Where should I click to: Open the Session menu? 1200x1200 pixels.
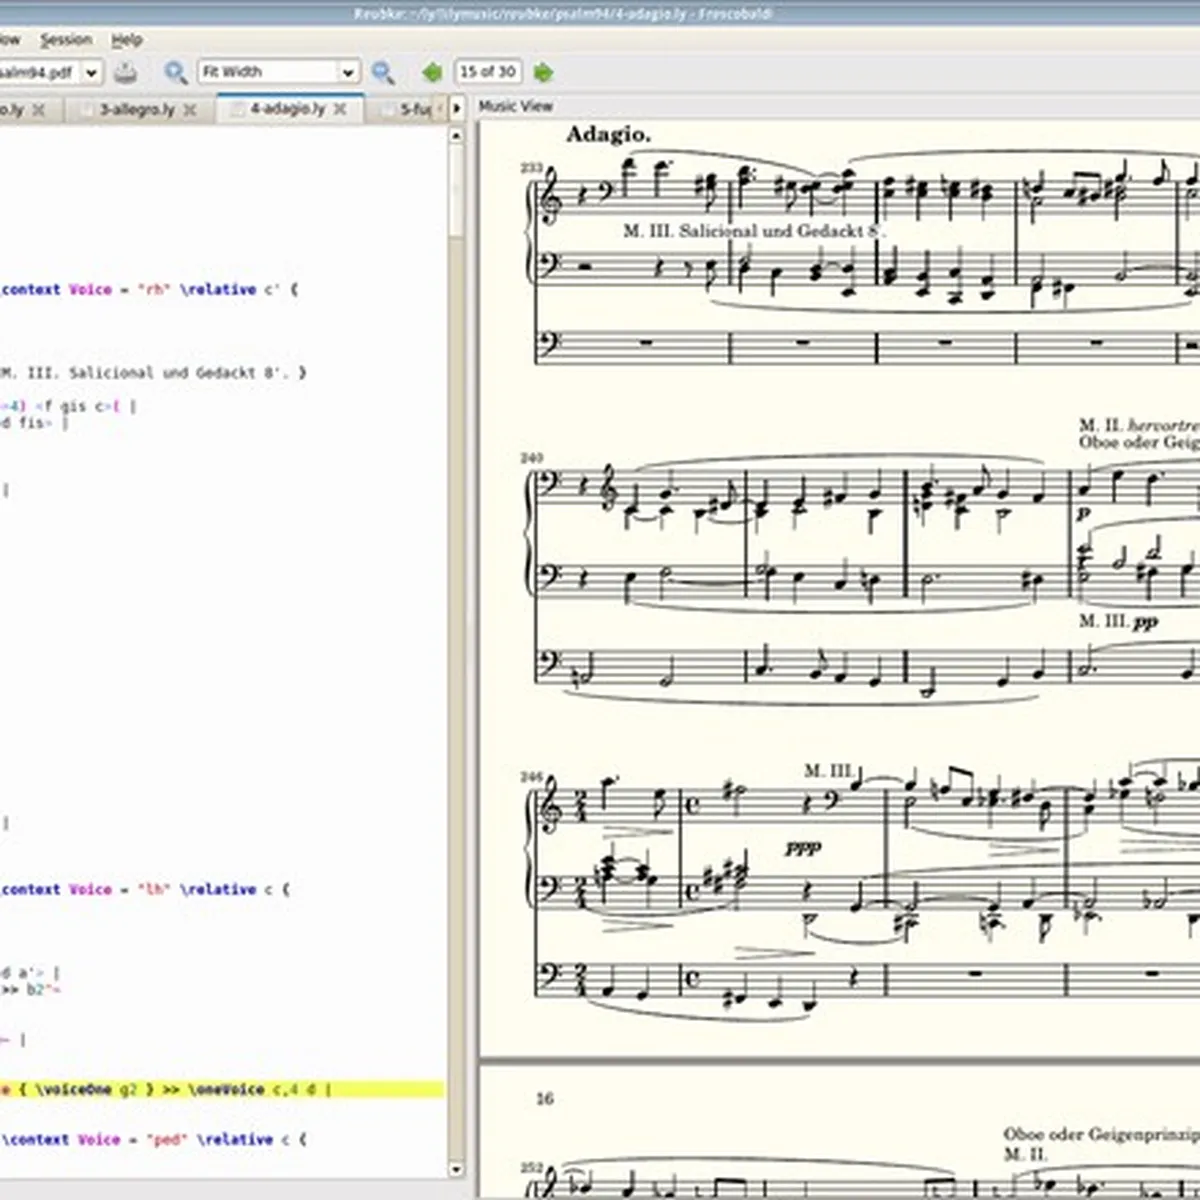pos(66,40)
